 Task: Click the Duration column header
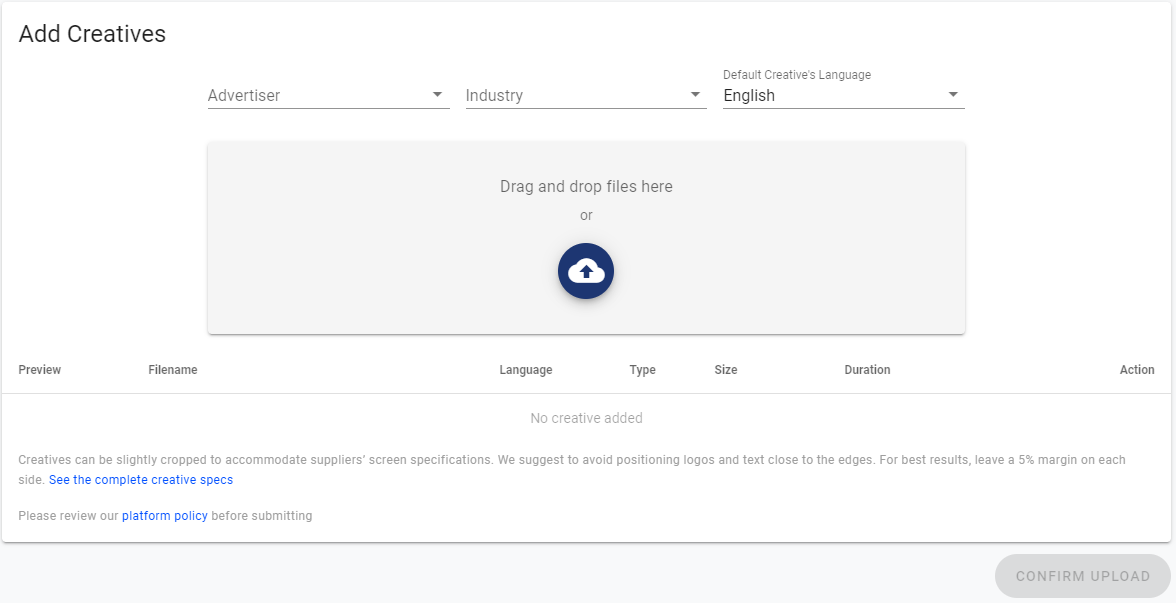coord(868,370)
